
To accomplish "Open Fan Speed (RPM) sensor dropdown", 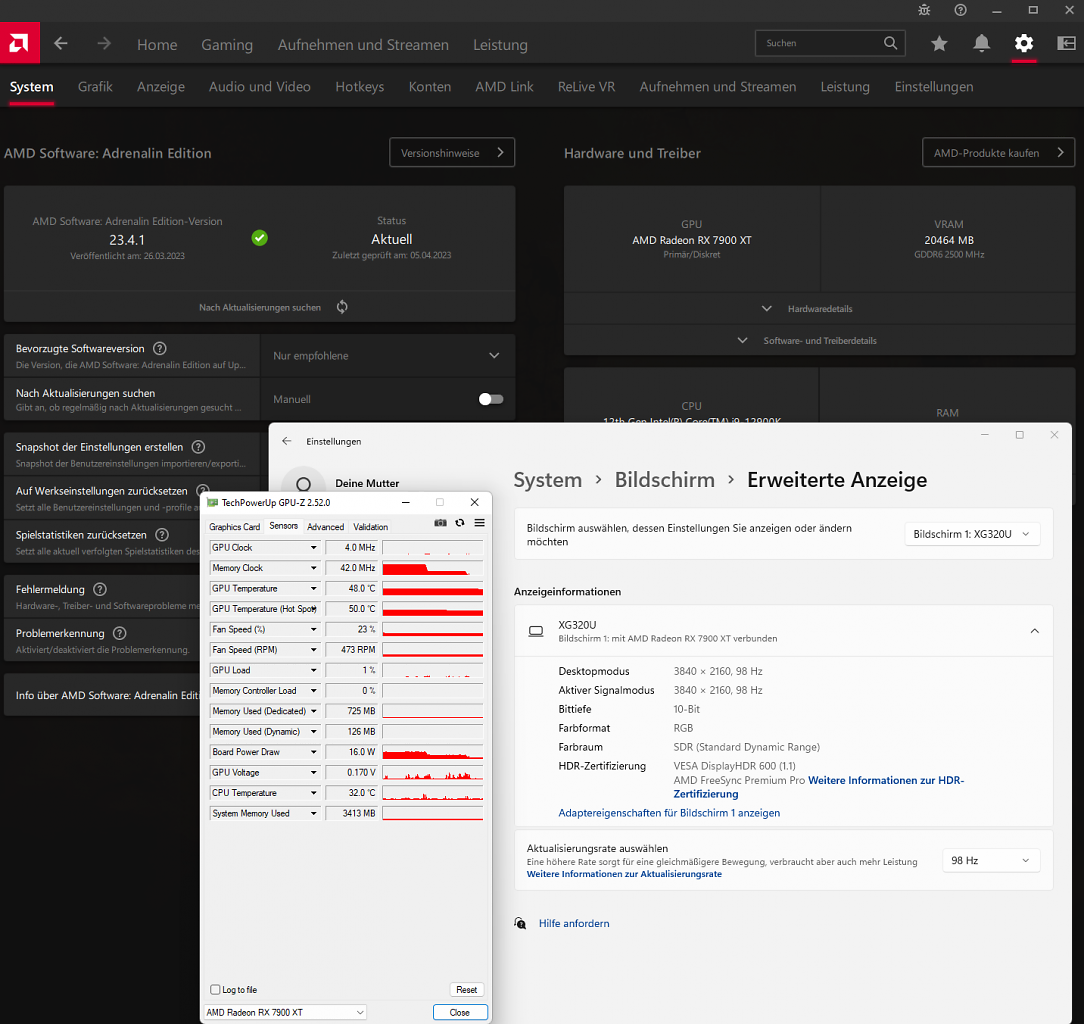I will click(x=313, y=650).
